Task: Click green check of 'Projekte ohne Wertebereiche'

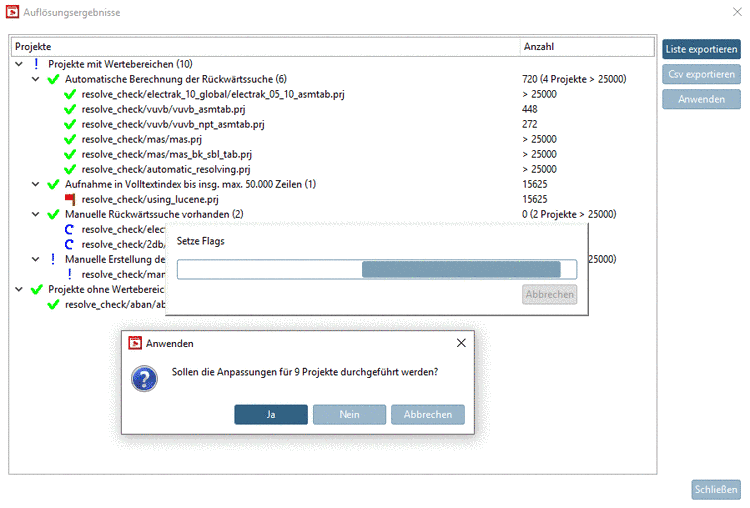Action: [36, 289]
